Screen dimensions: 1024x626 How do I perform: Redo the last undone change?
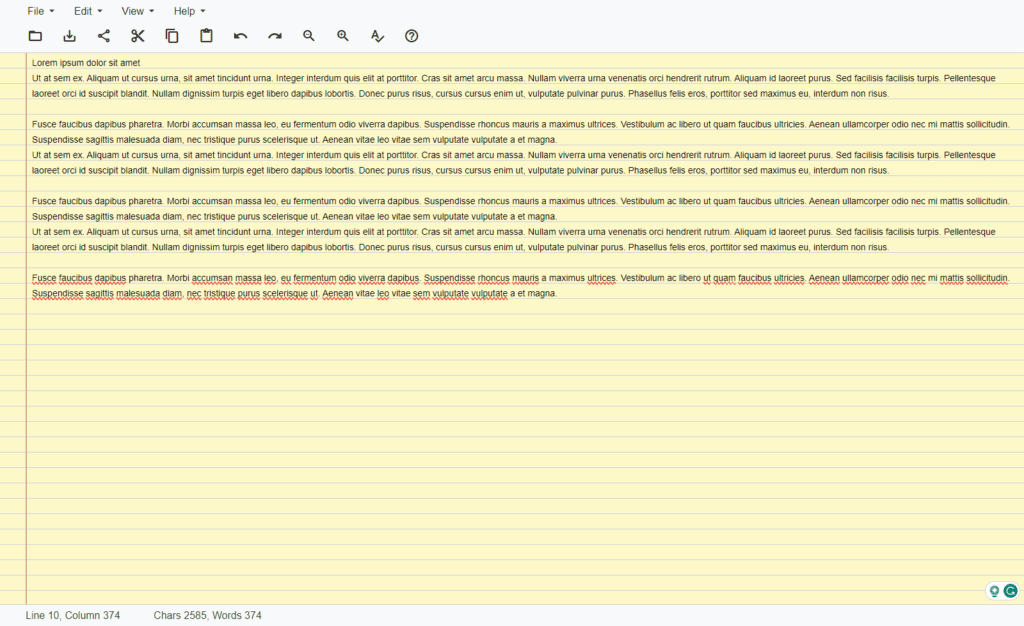click(x=274, y=36)
